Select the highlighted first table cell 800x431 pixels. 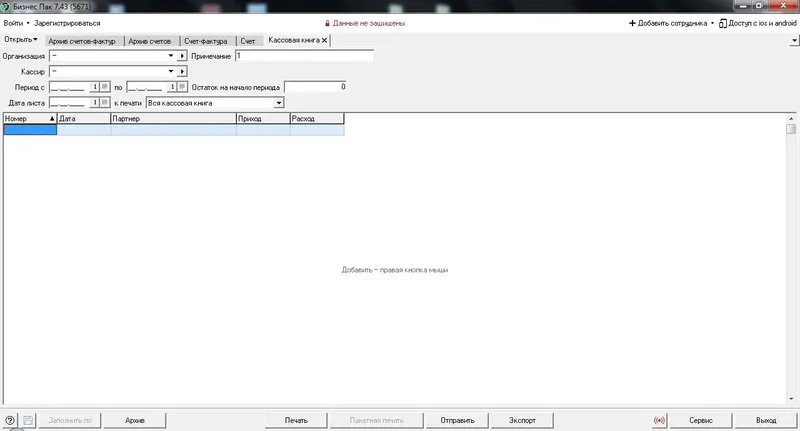pos(30,130)
